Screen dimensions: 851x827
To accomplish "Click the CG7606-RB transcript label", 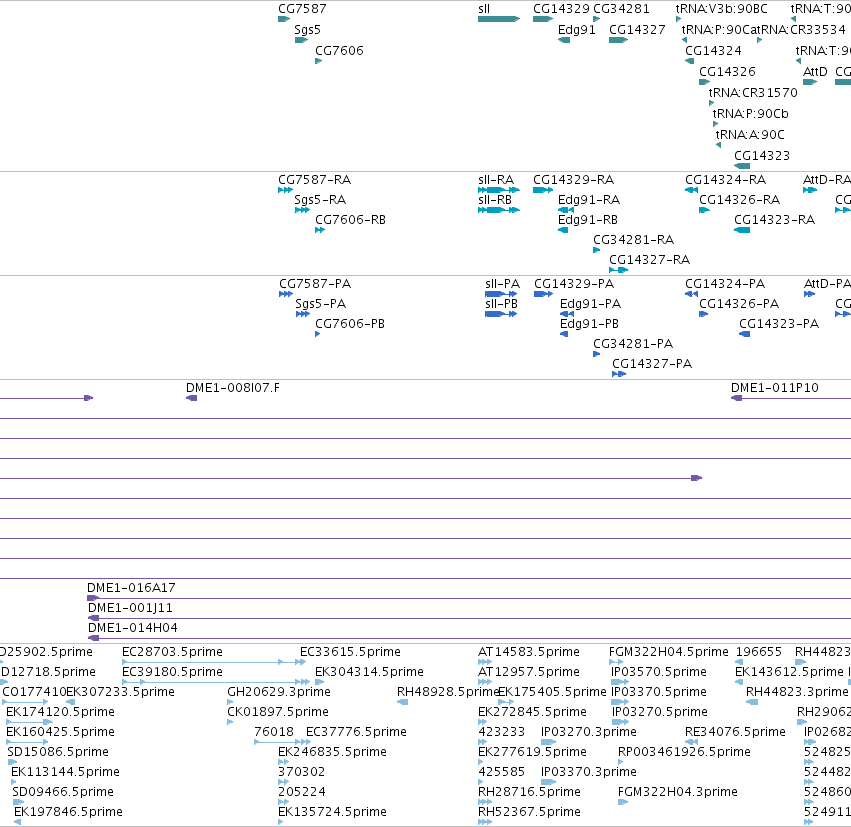I will pyautogui.click(x=350, y=220).
